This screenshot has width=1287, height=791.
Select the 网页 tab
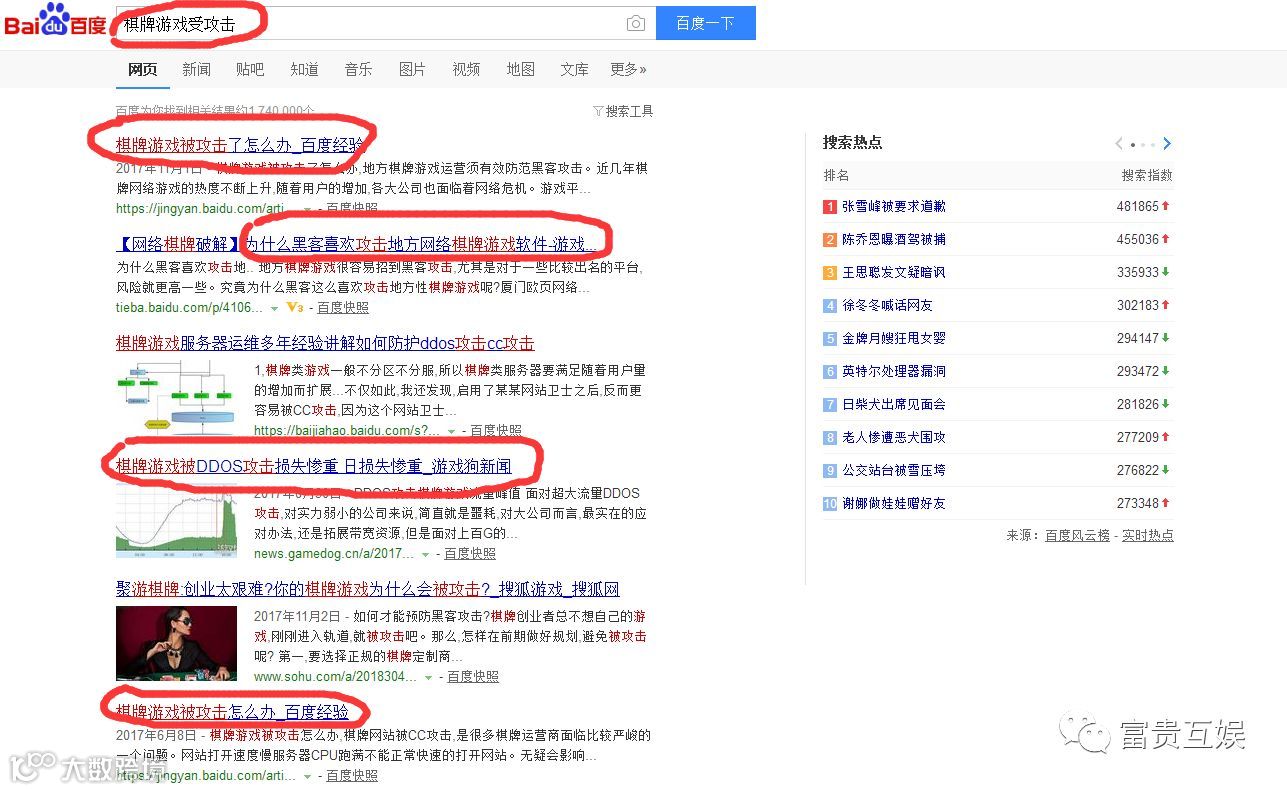[x=143, y=69]
